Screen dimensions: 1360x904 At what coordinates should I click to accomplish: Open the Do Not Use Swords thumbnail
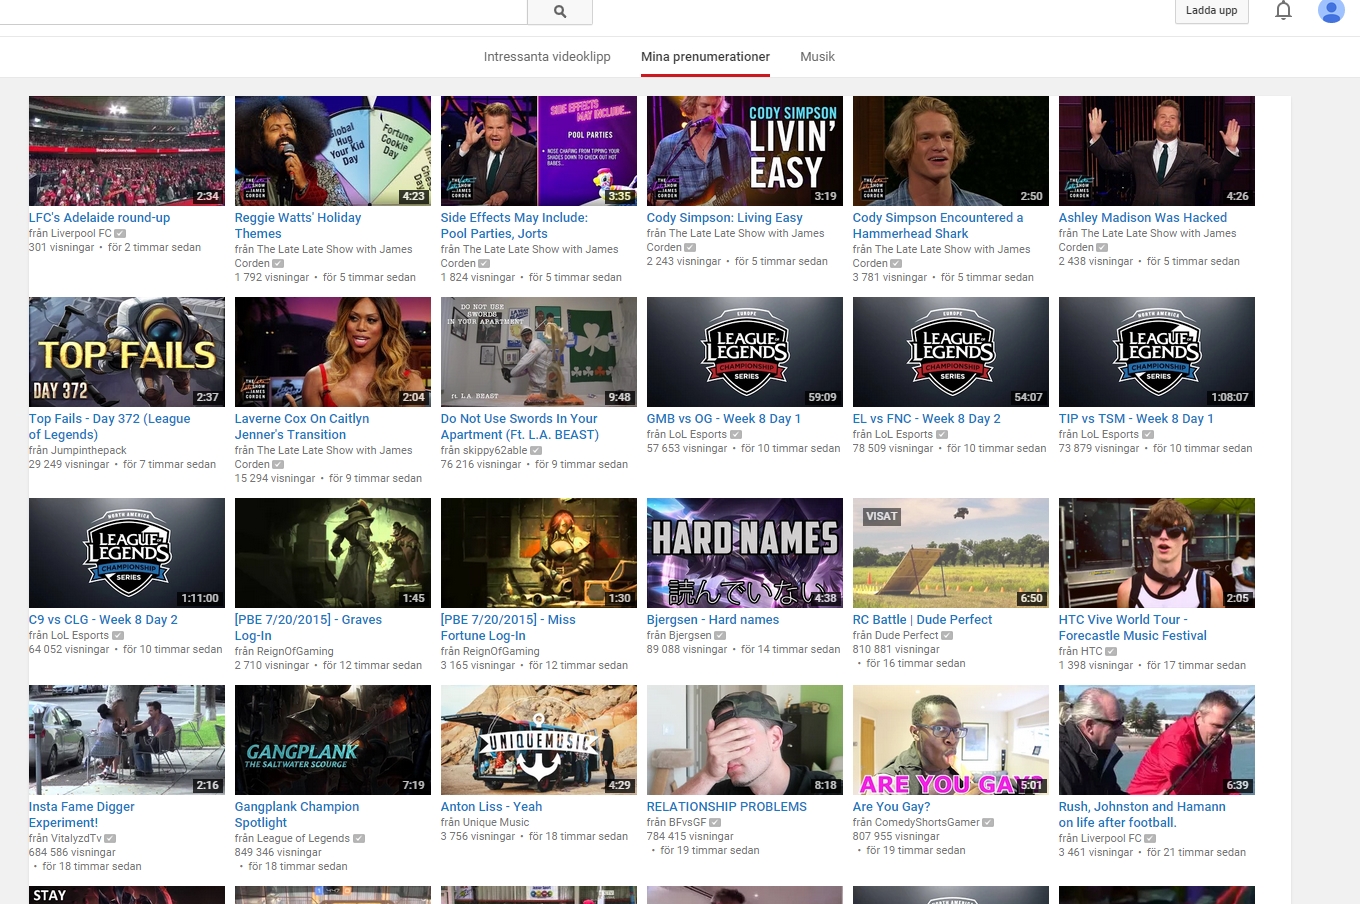(539, 352)
